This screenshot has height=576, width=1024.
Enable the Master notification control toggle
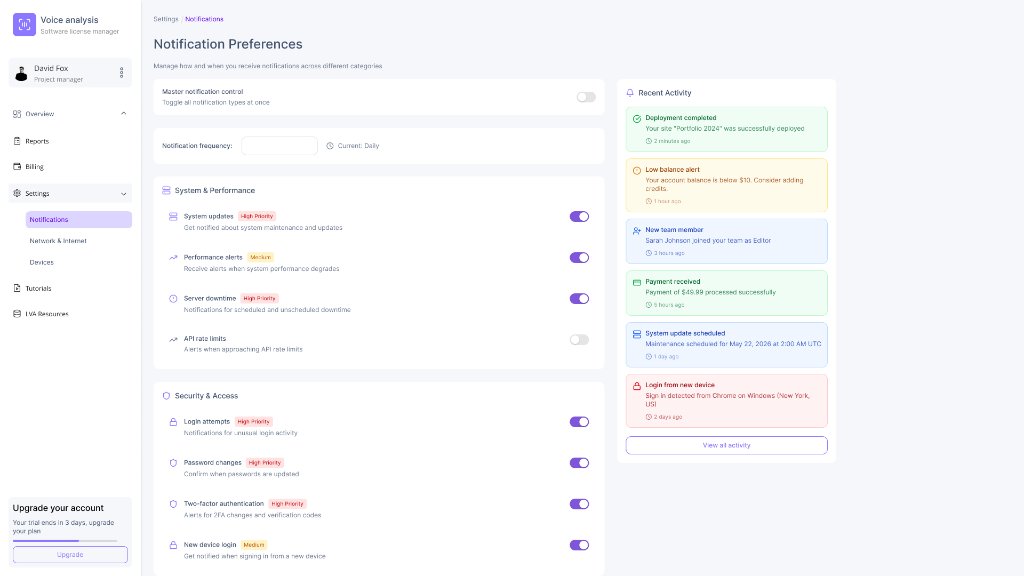point(586,97)
